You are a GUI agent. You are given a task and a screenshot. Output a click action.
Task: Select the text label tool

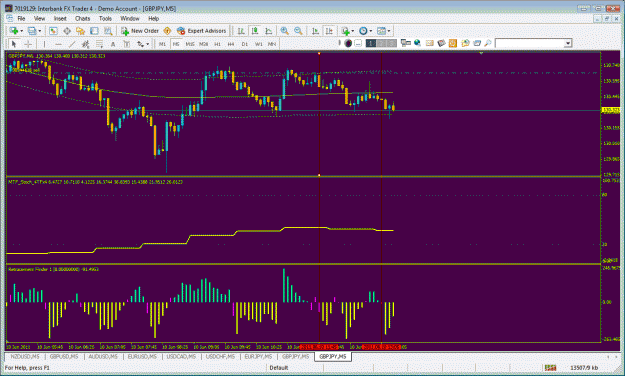click(x=126, y=44)
